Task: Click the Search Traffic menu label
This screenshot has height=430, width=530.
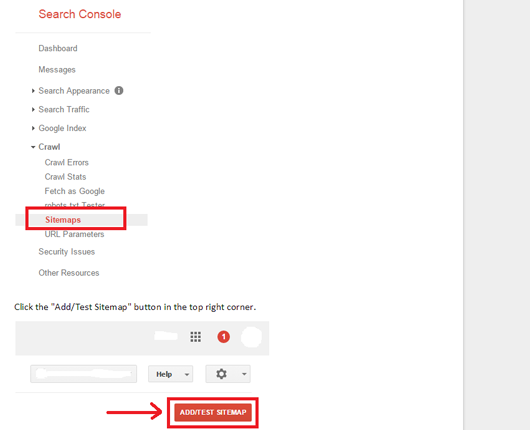Action: pyautogui.click(x=64, y=110)
